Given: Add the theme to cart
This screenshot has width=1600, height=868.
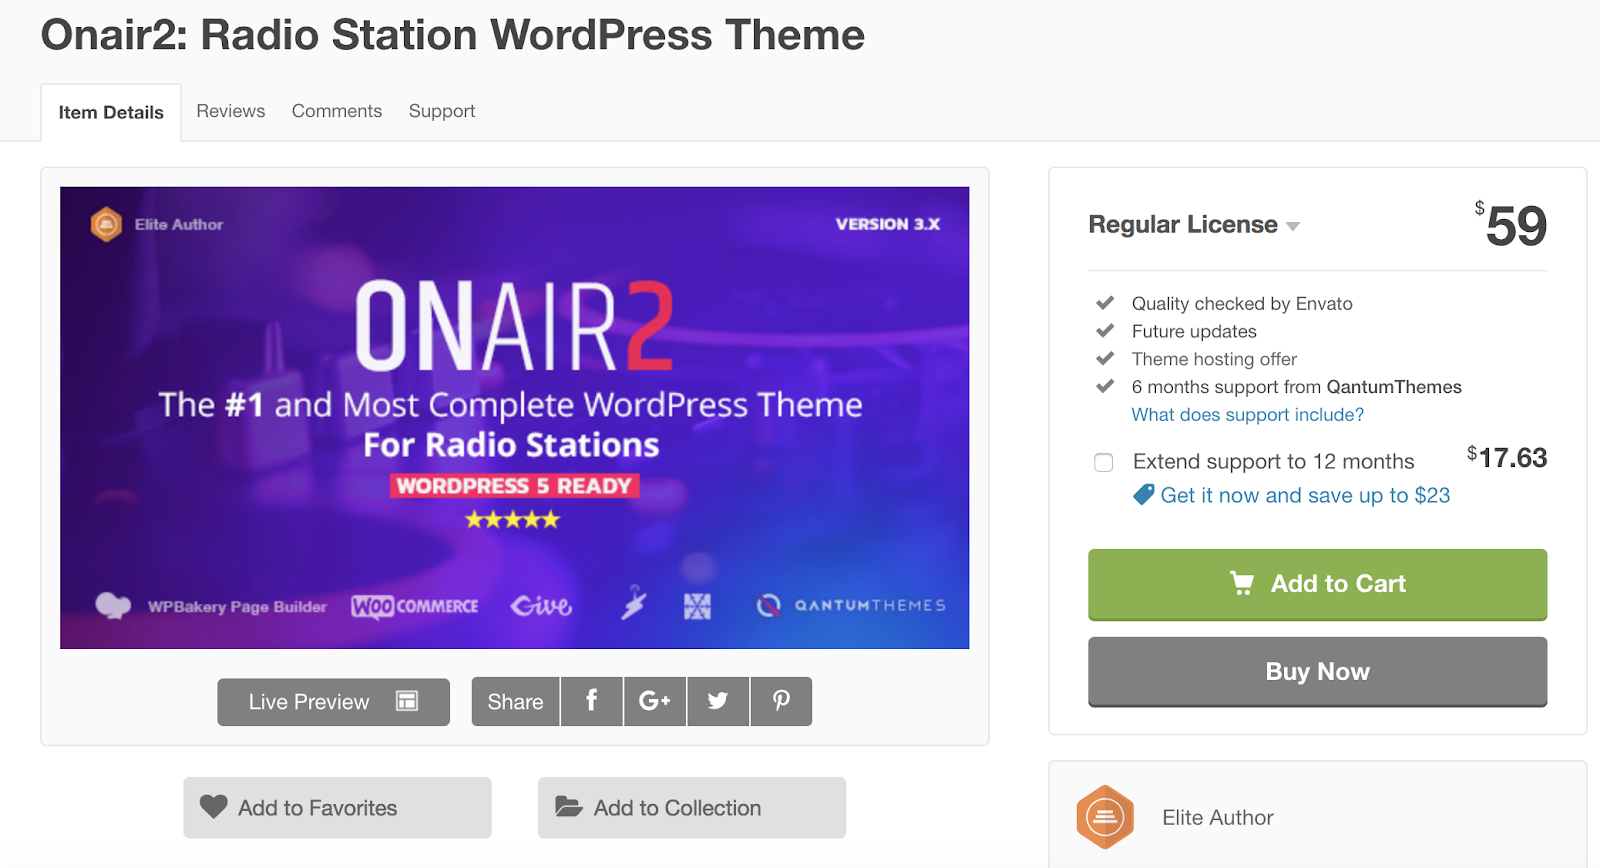Looking at the screenshot, I should [1317, 584].
